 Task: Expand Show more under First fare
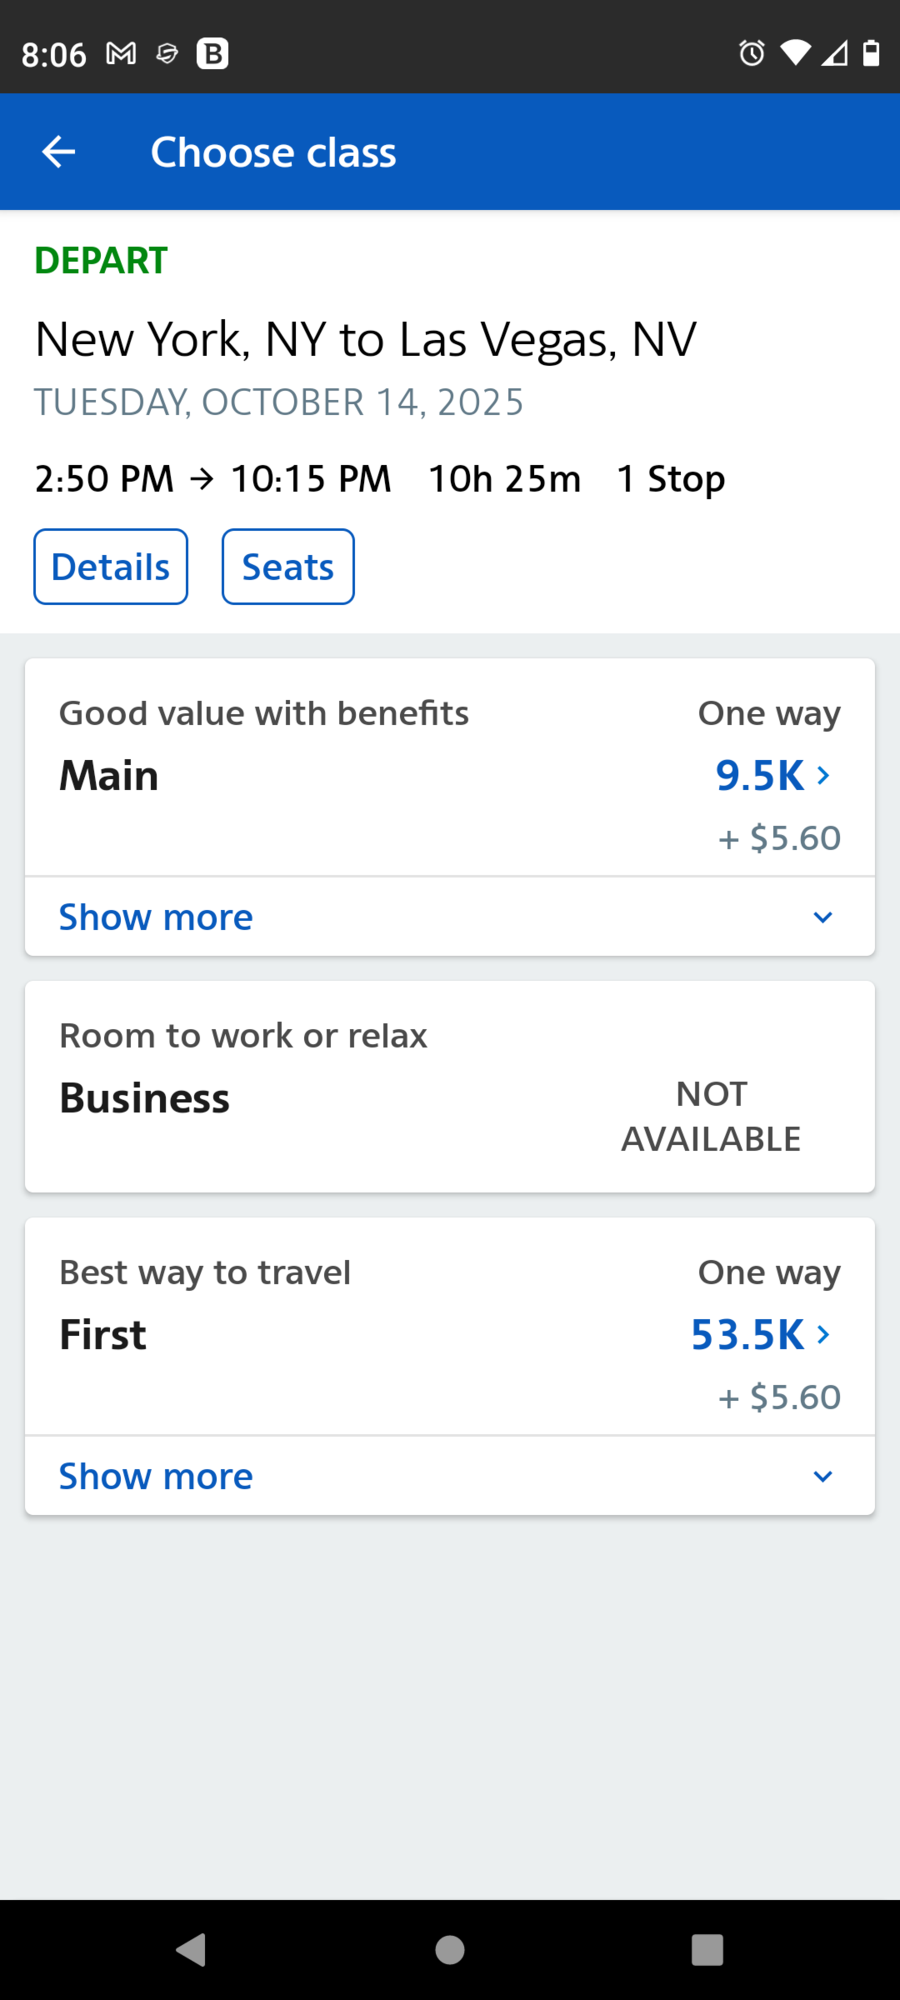coord(450,1476)
